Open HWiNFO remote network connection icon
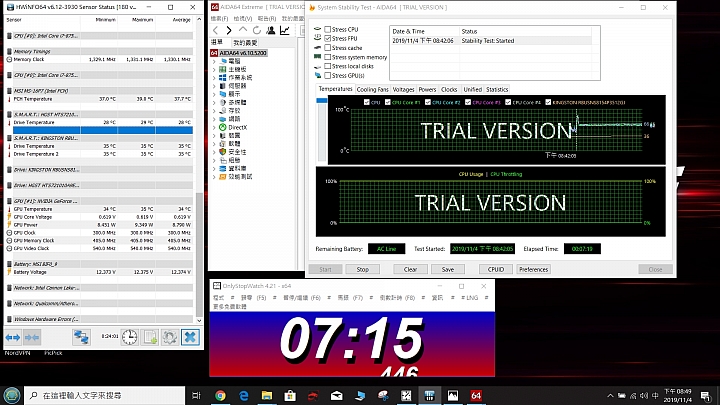The image size is (720, 405). click(x=81, y=338)
